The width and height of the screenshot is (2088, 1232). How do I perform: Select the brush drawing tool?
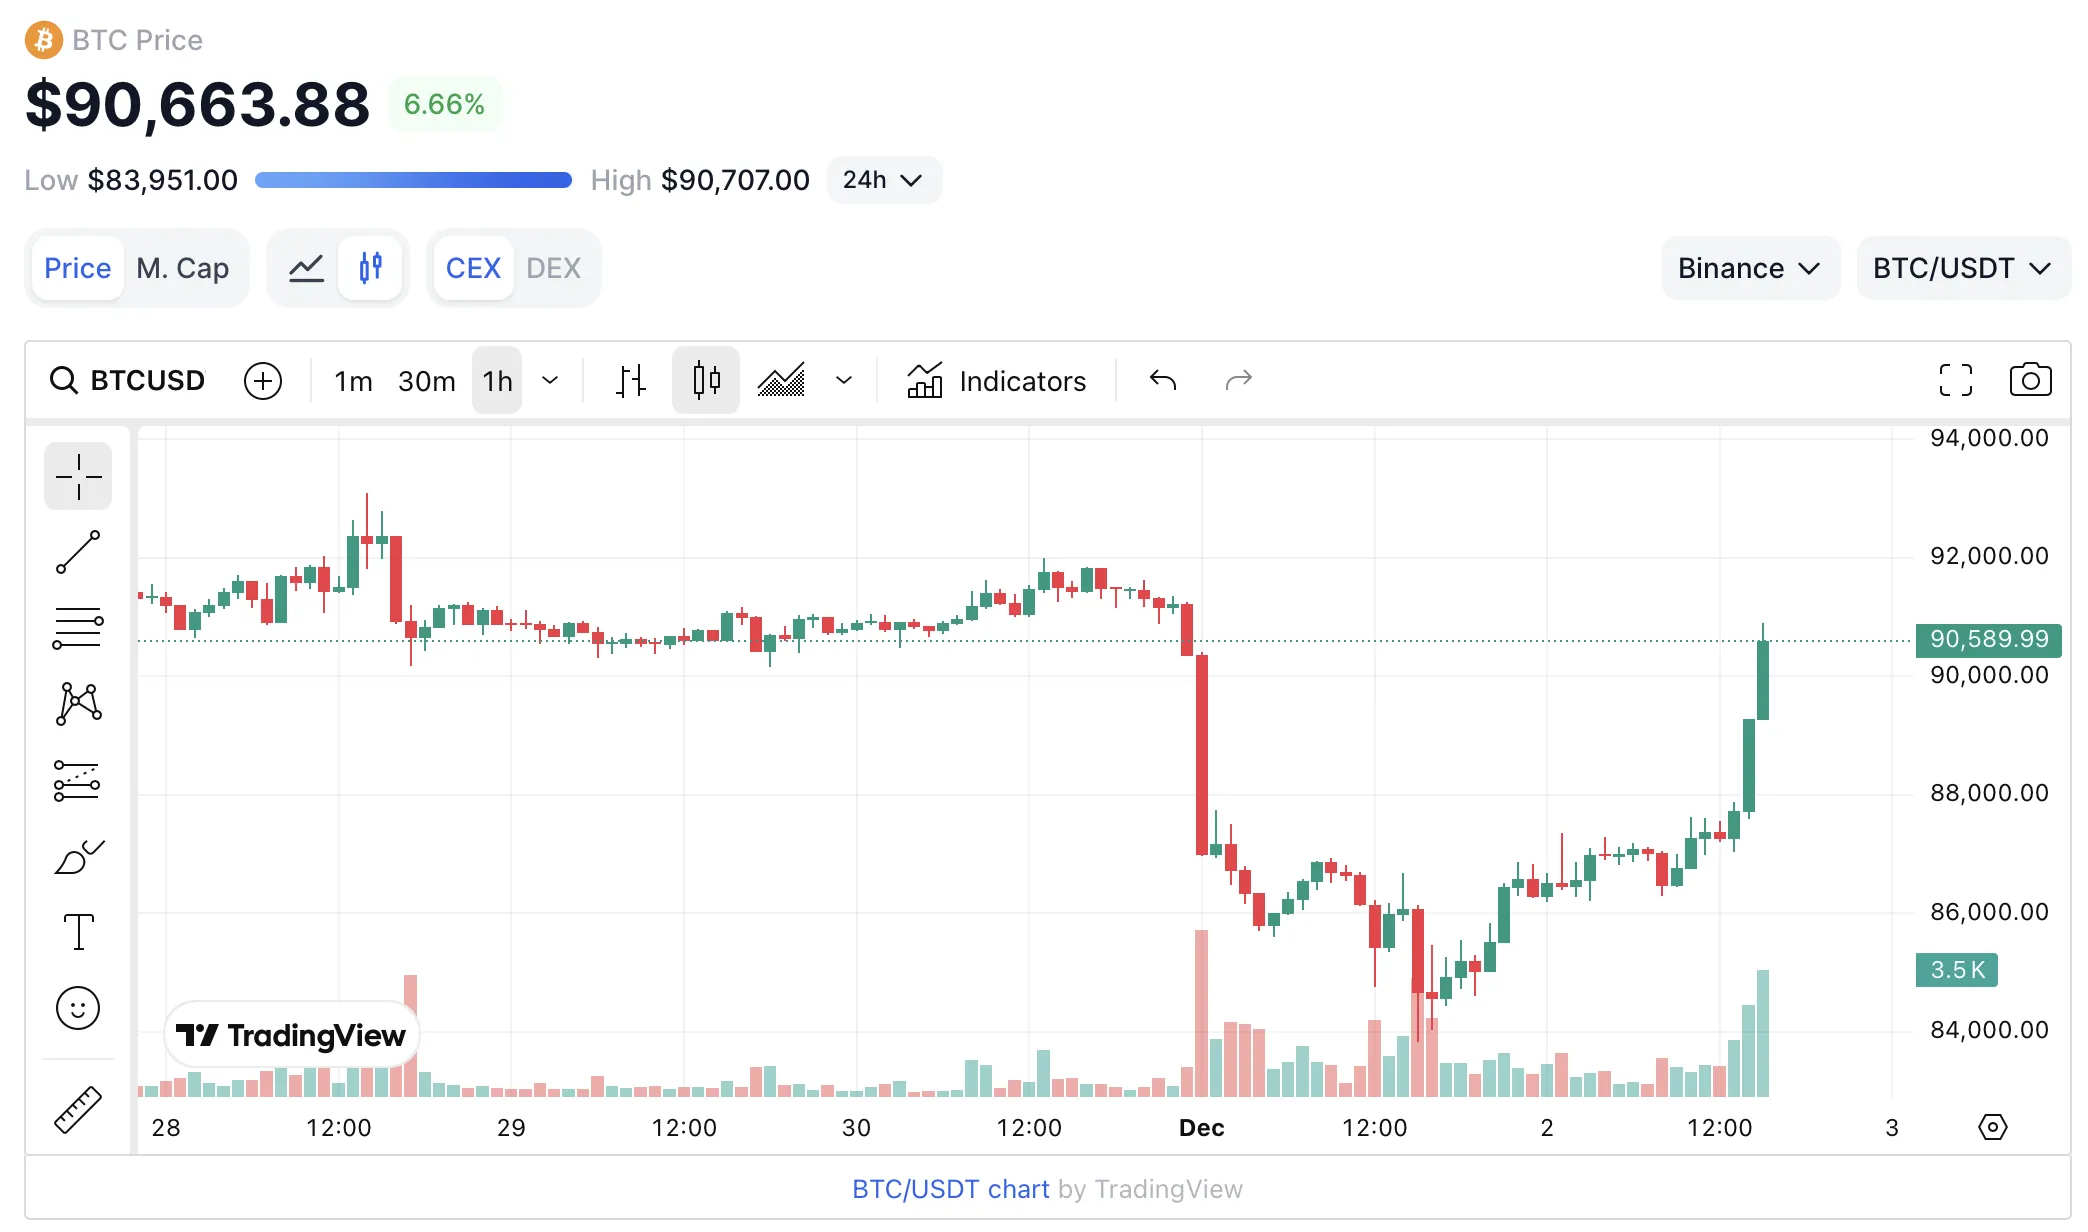tap(78, 856)
